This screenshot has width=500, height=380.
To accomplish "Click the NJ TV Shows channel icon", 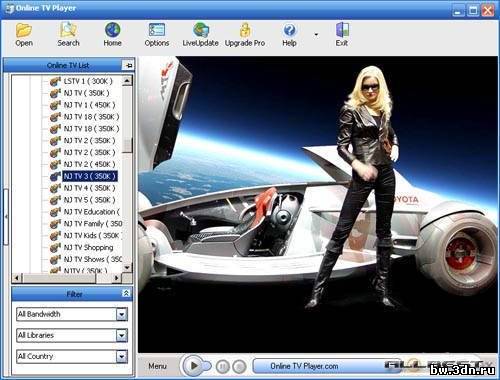I will 55,259.
